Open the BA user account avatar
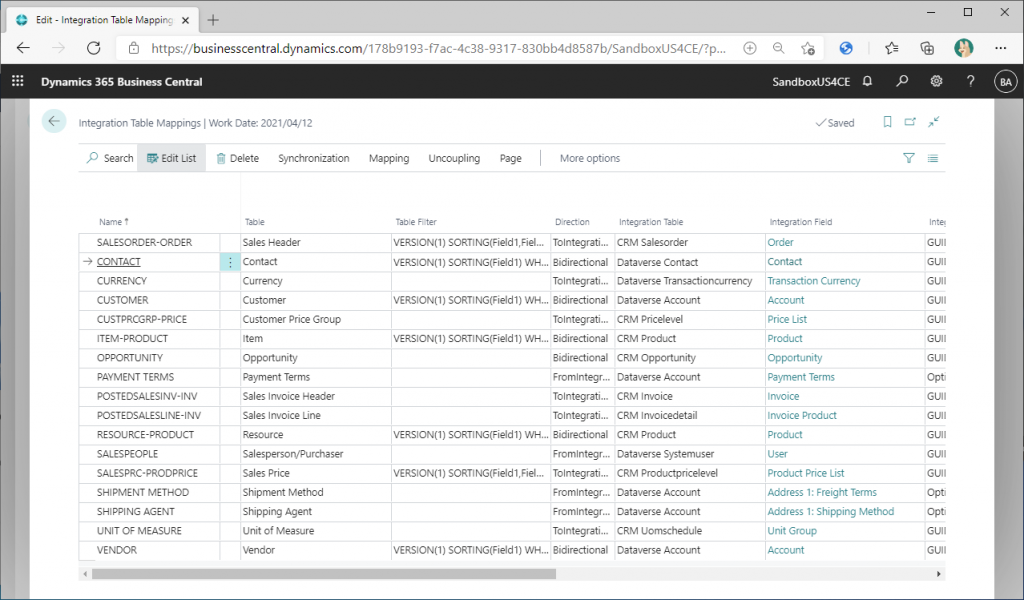 pos(1005,82)
